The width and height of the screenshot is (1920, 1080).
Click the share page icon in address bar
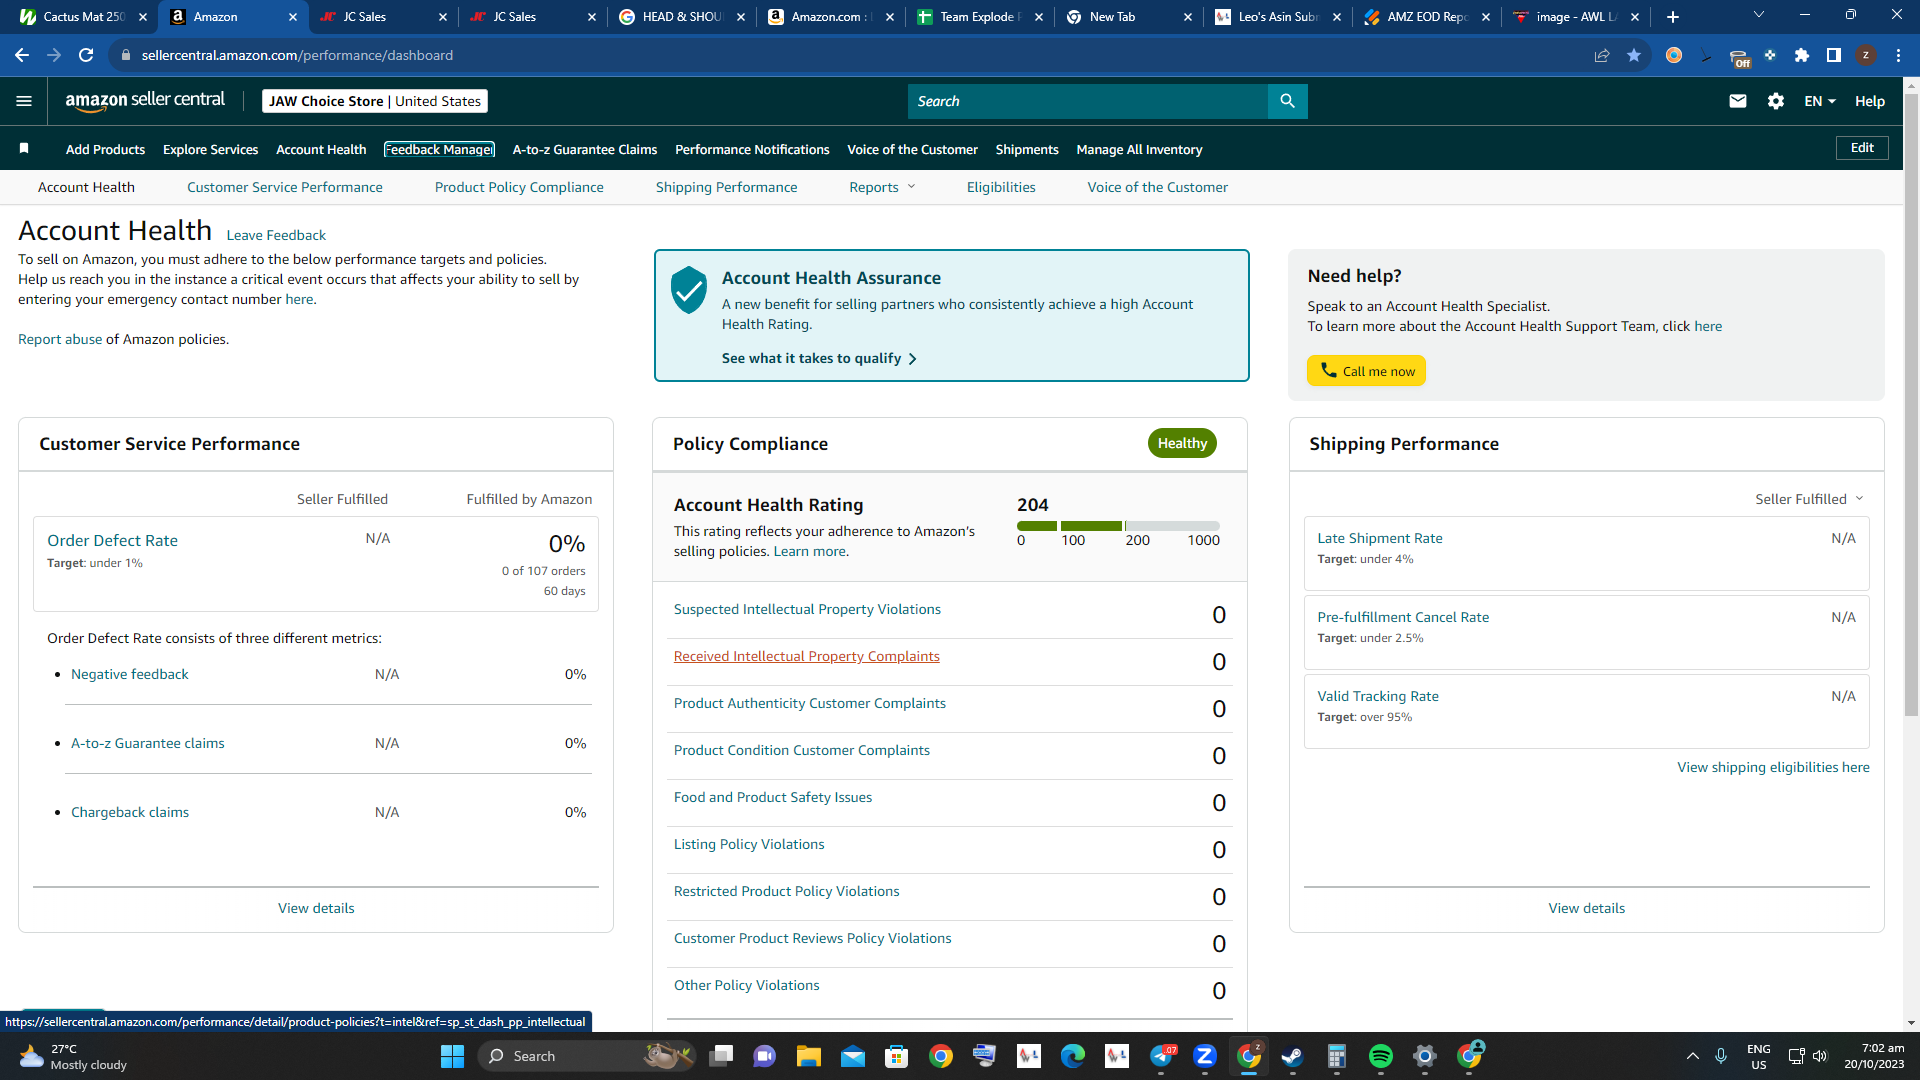[x=1602, y=55]
